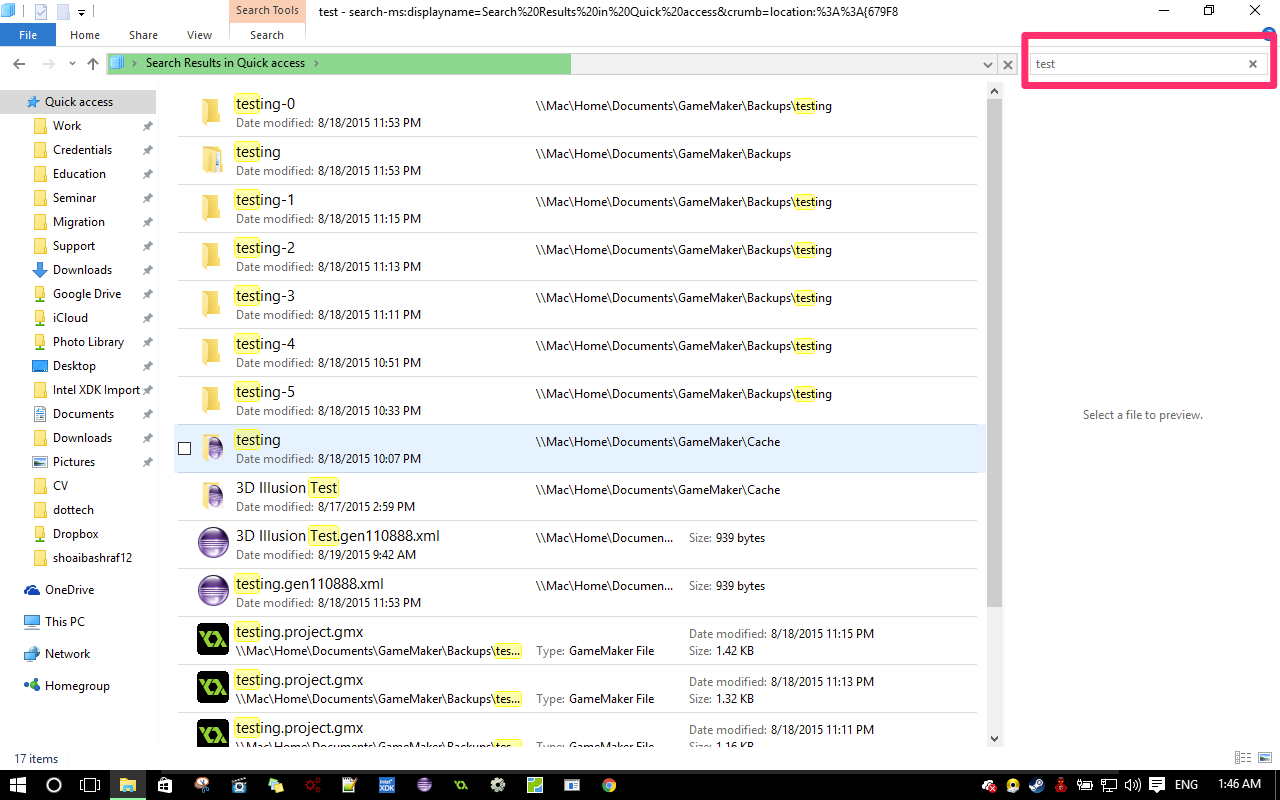
Task: Unpin Seminar from Quick access
Action: pyautogui.click(x=147, y=197)
